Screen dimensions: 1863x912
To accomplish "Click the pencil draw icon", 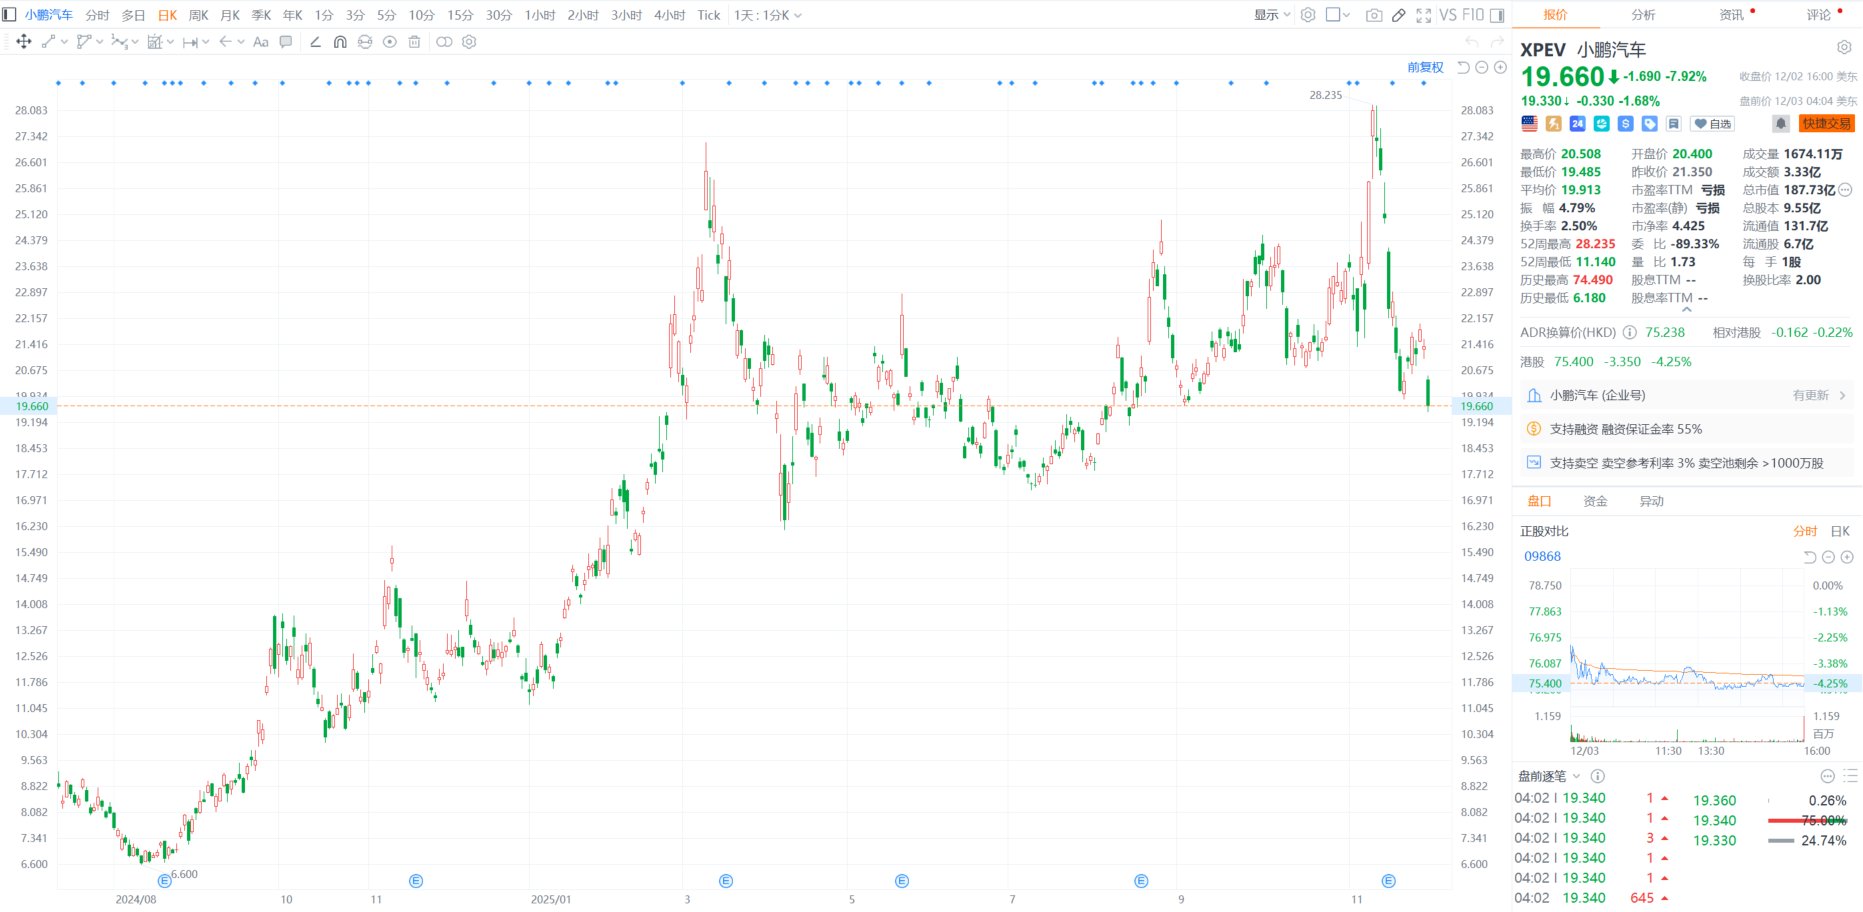I will click(1399, 15).
